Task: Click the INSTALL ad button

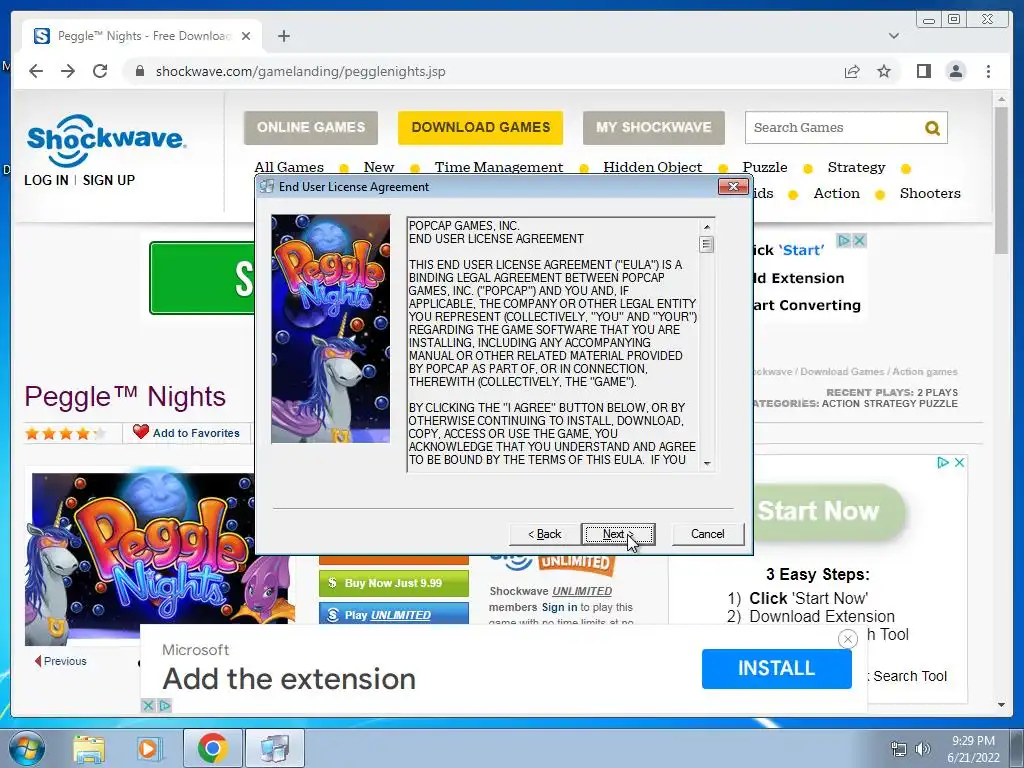Action: coord(776,668)
